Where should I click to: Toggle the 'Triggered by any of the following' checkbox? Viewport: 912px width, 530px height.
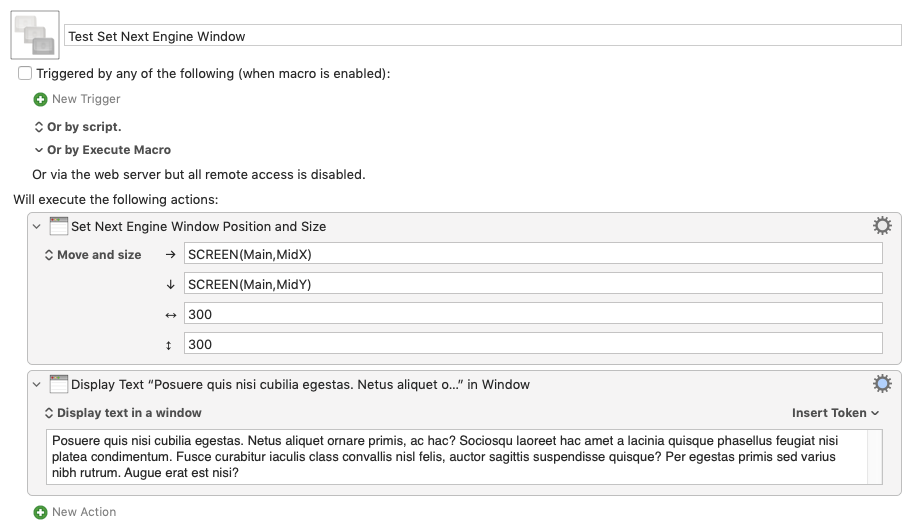point(25,74)
